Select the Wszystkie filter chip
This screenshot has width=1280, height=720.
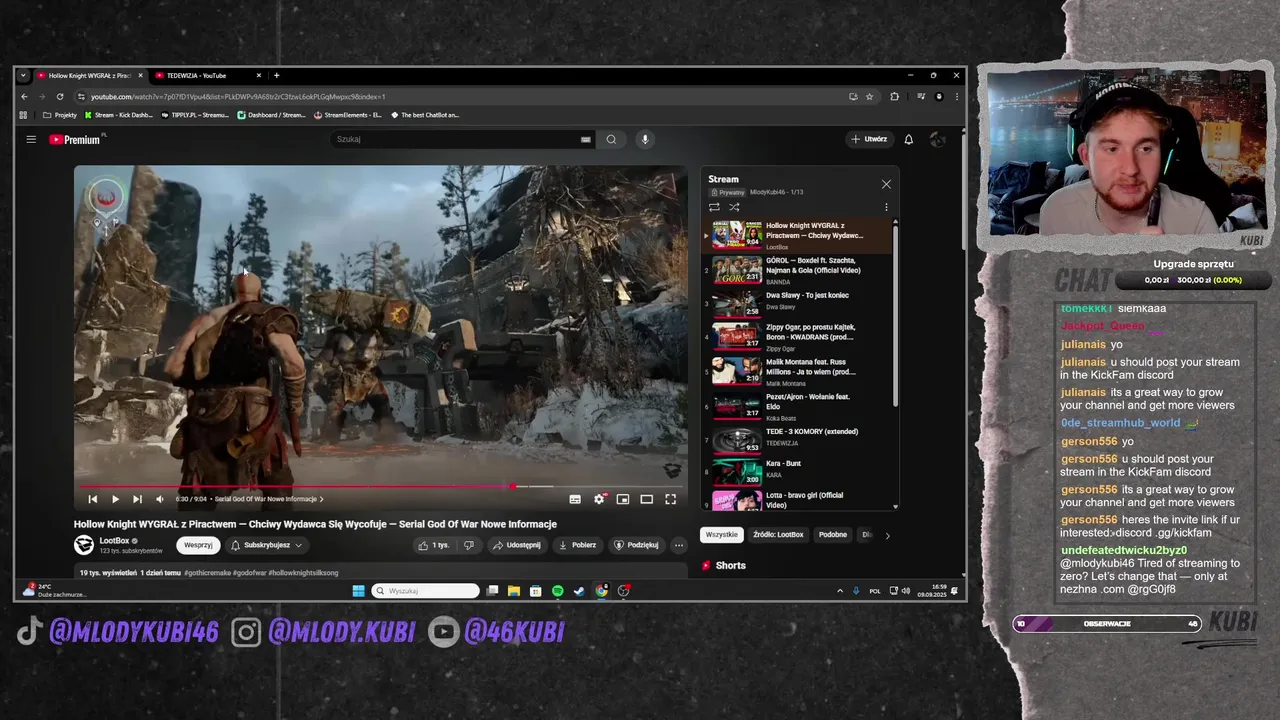point(721,535)
